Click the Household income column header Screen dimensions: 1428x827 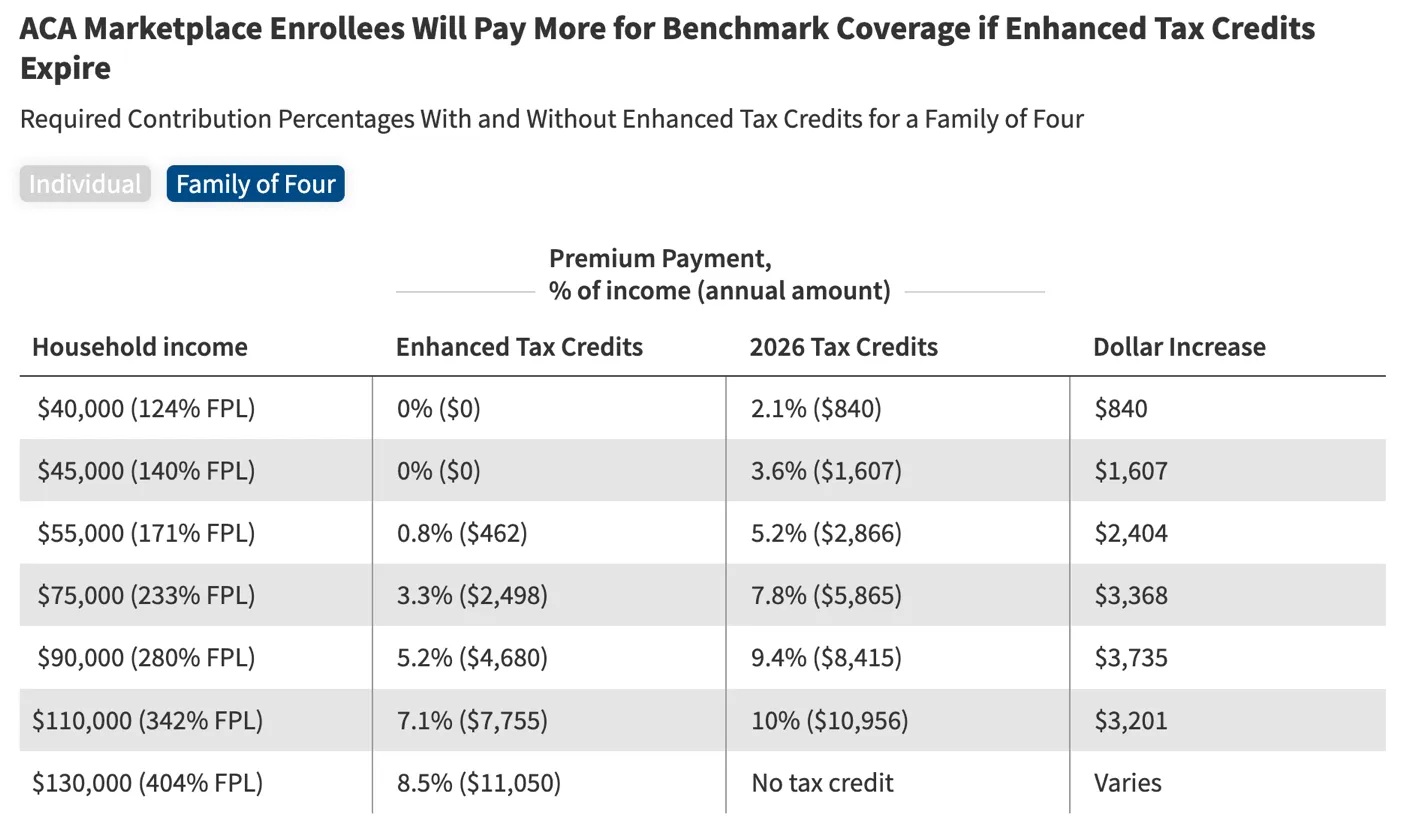pos(139,347)
